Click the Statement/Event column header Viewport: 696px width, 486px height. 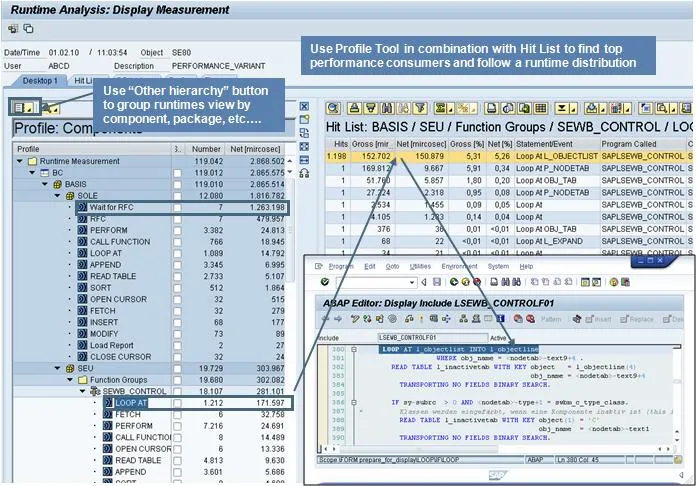point(556,144)
